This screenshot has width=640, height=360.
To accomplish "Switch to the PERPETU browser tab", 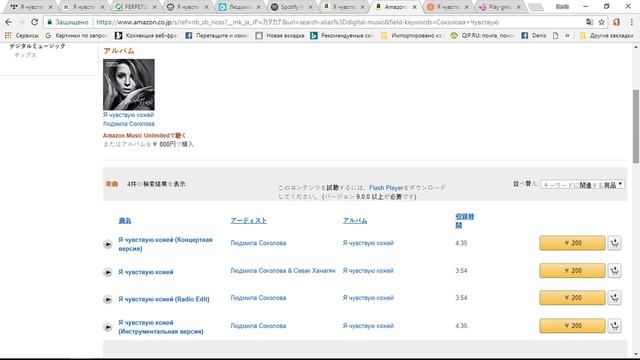I will (136, 7).
